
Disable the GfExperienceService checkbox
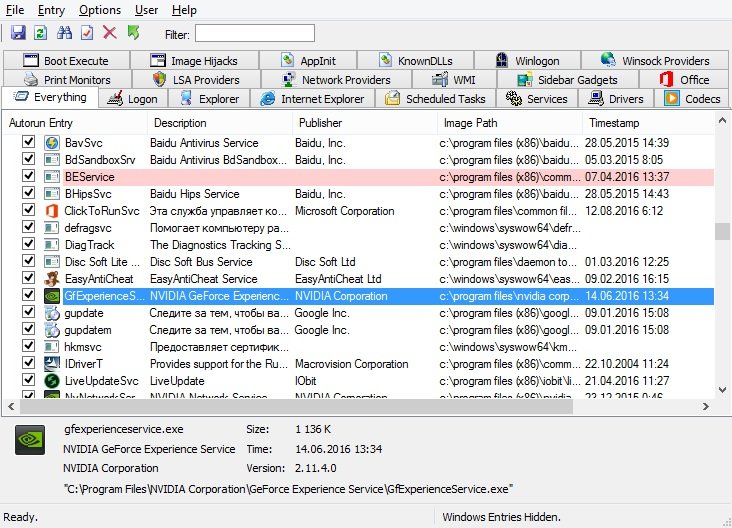click(x=28, y=295)
